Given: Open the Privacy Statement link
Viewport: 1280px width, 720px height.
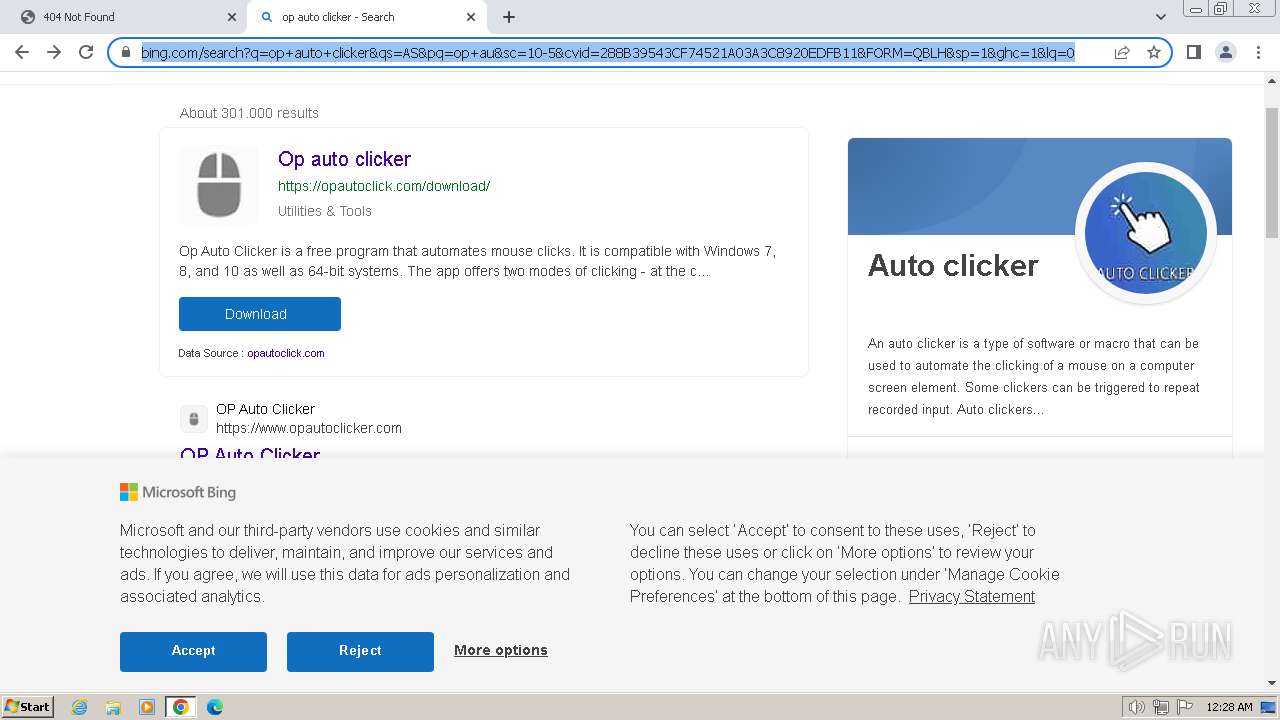Looking at the screenshot, I should (972, 596).
